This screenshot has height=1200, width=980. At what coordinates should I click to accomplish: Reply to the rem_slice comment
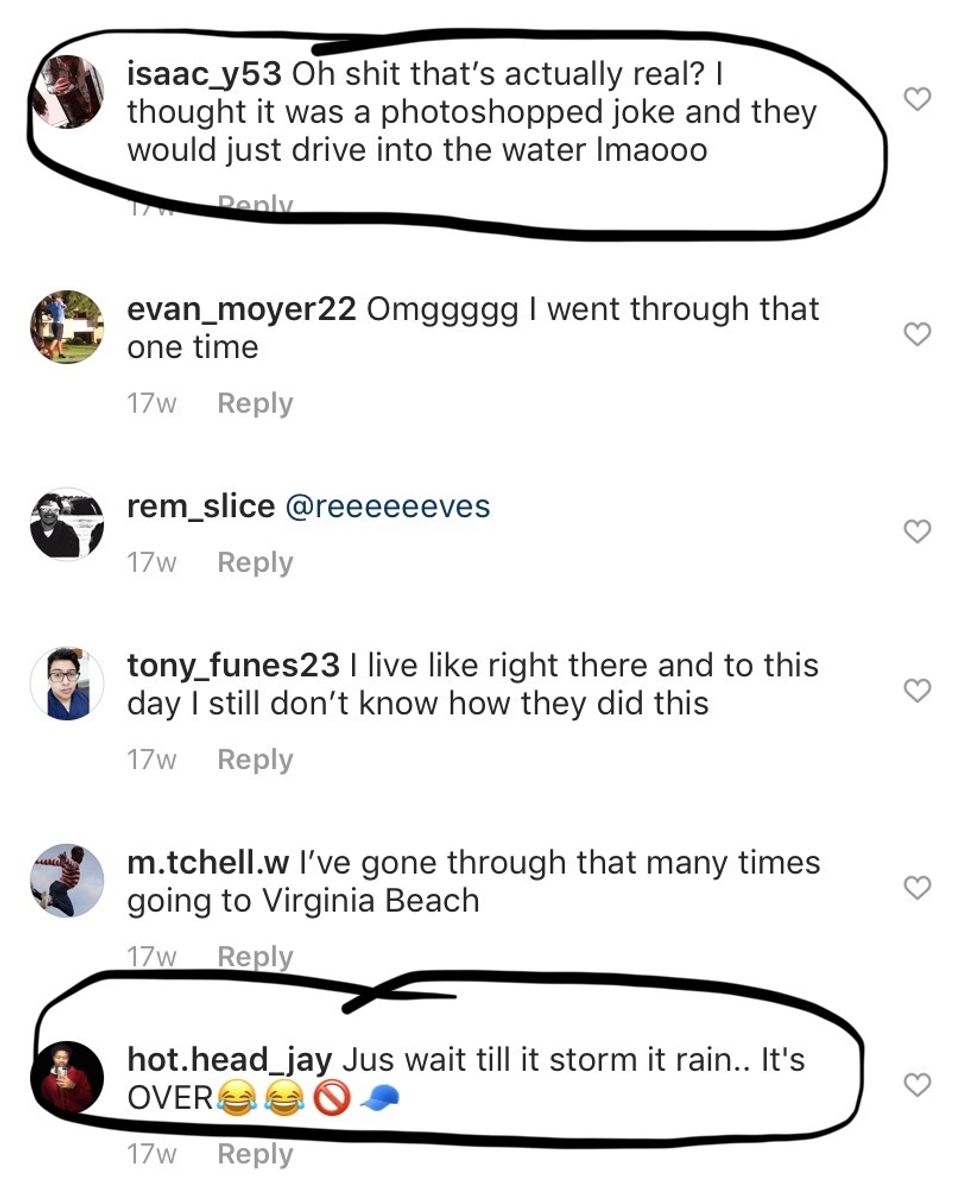255,563
